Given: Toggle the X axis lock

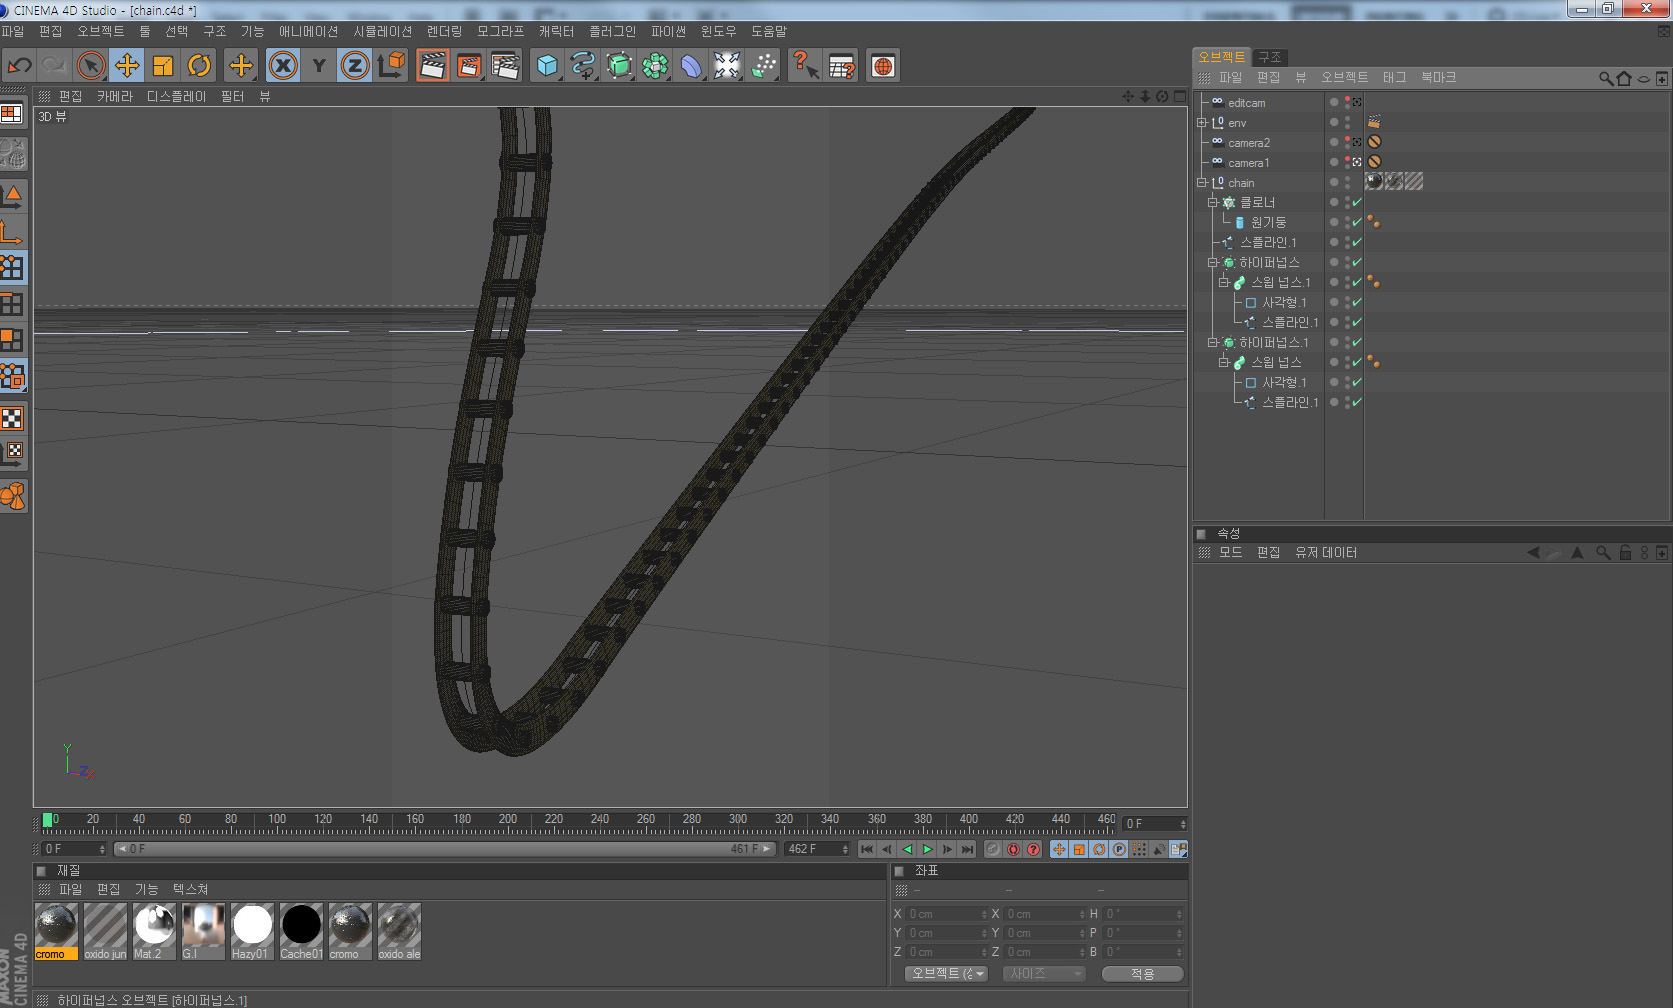Looking at the screenshot, I should [283, 66].
